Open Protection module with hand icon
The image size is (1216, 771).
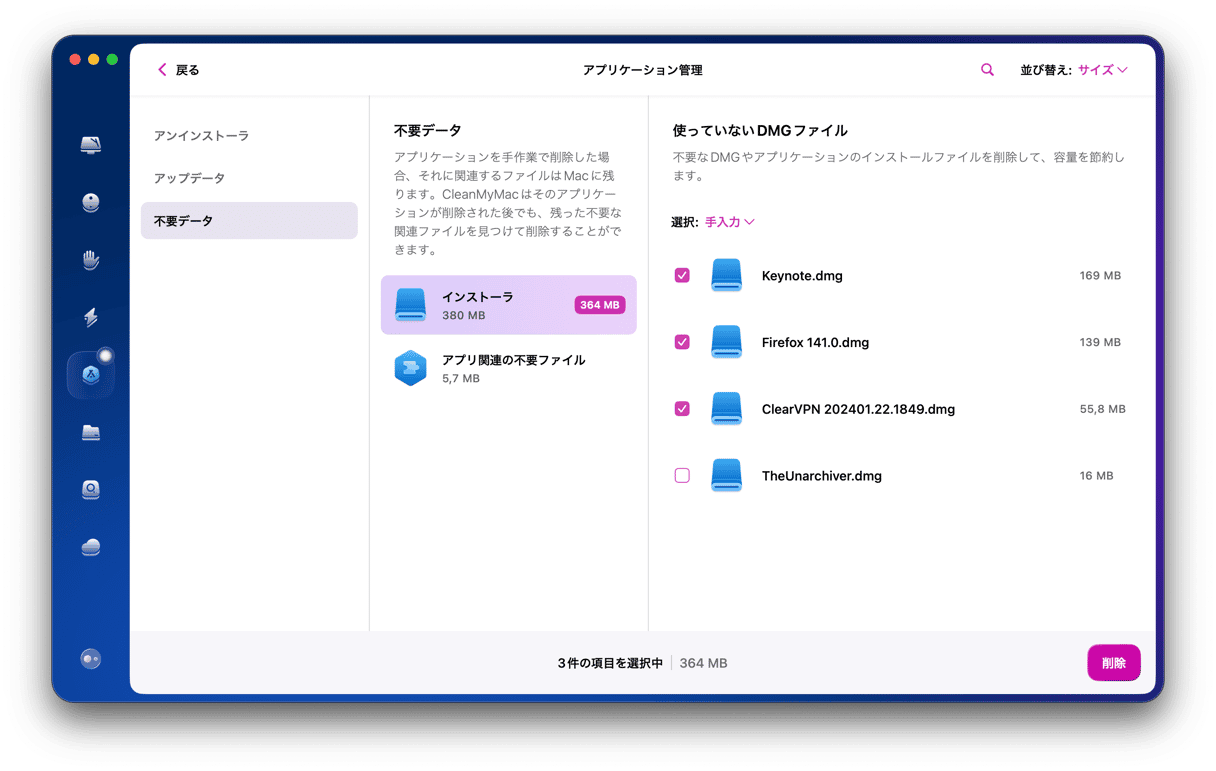pos(91,260)
